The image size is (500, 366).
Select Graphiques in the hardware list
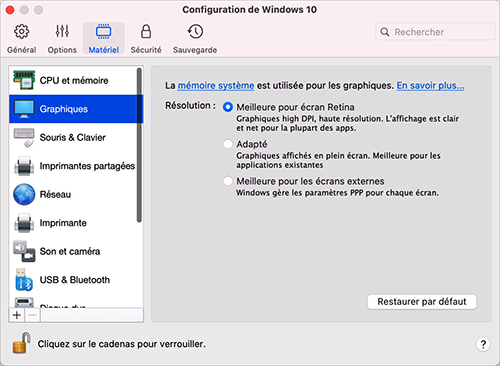(x=76, y=109)
